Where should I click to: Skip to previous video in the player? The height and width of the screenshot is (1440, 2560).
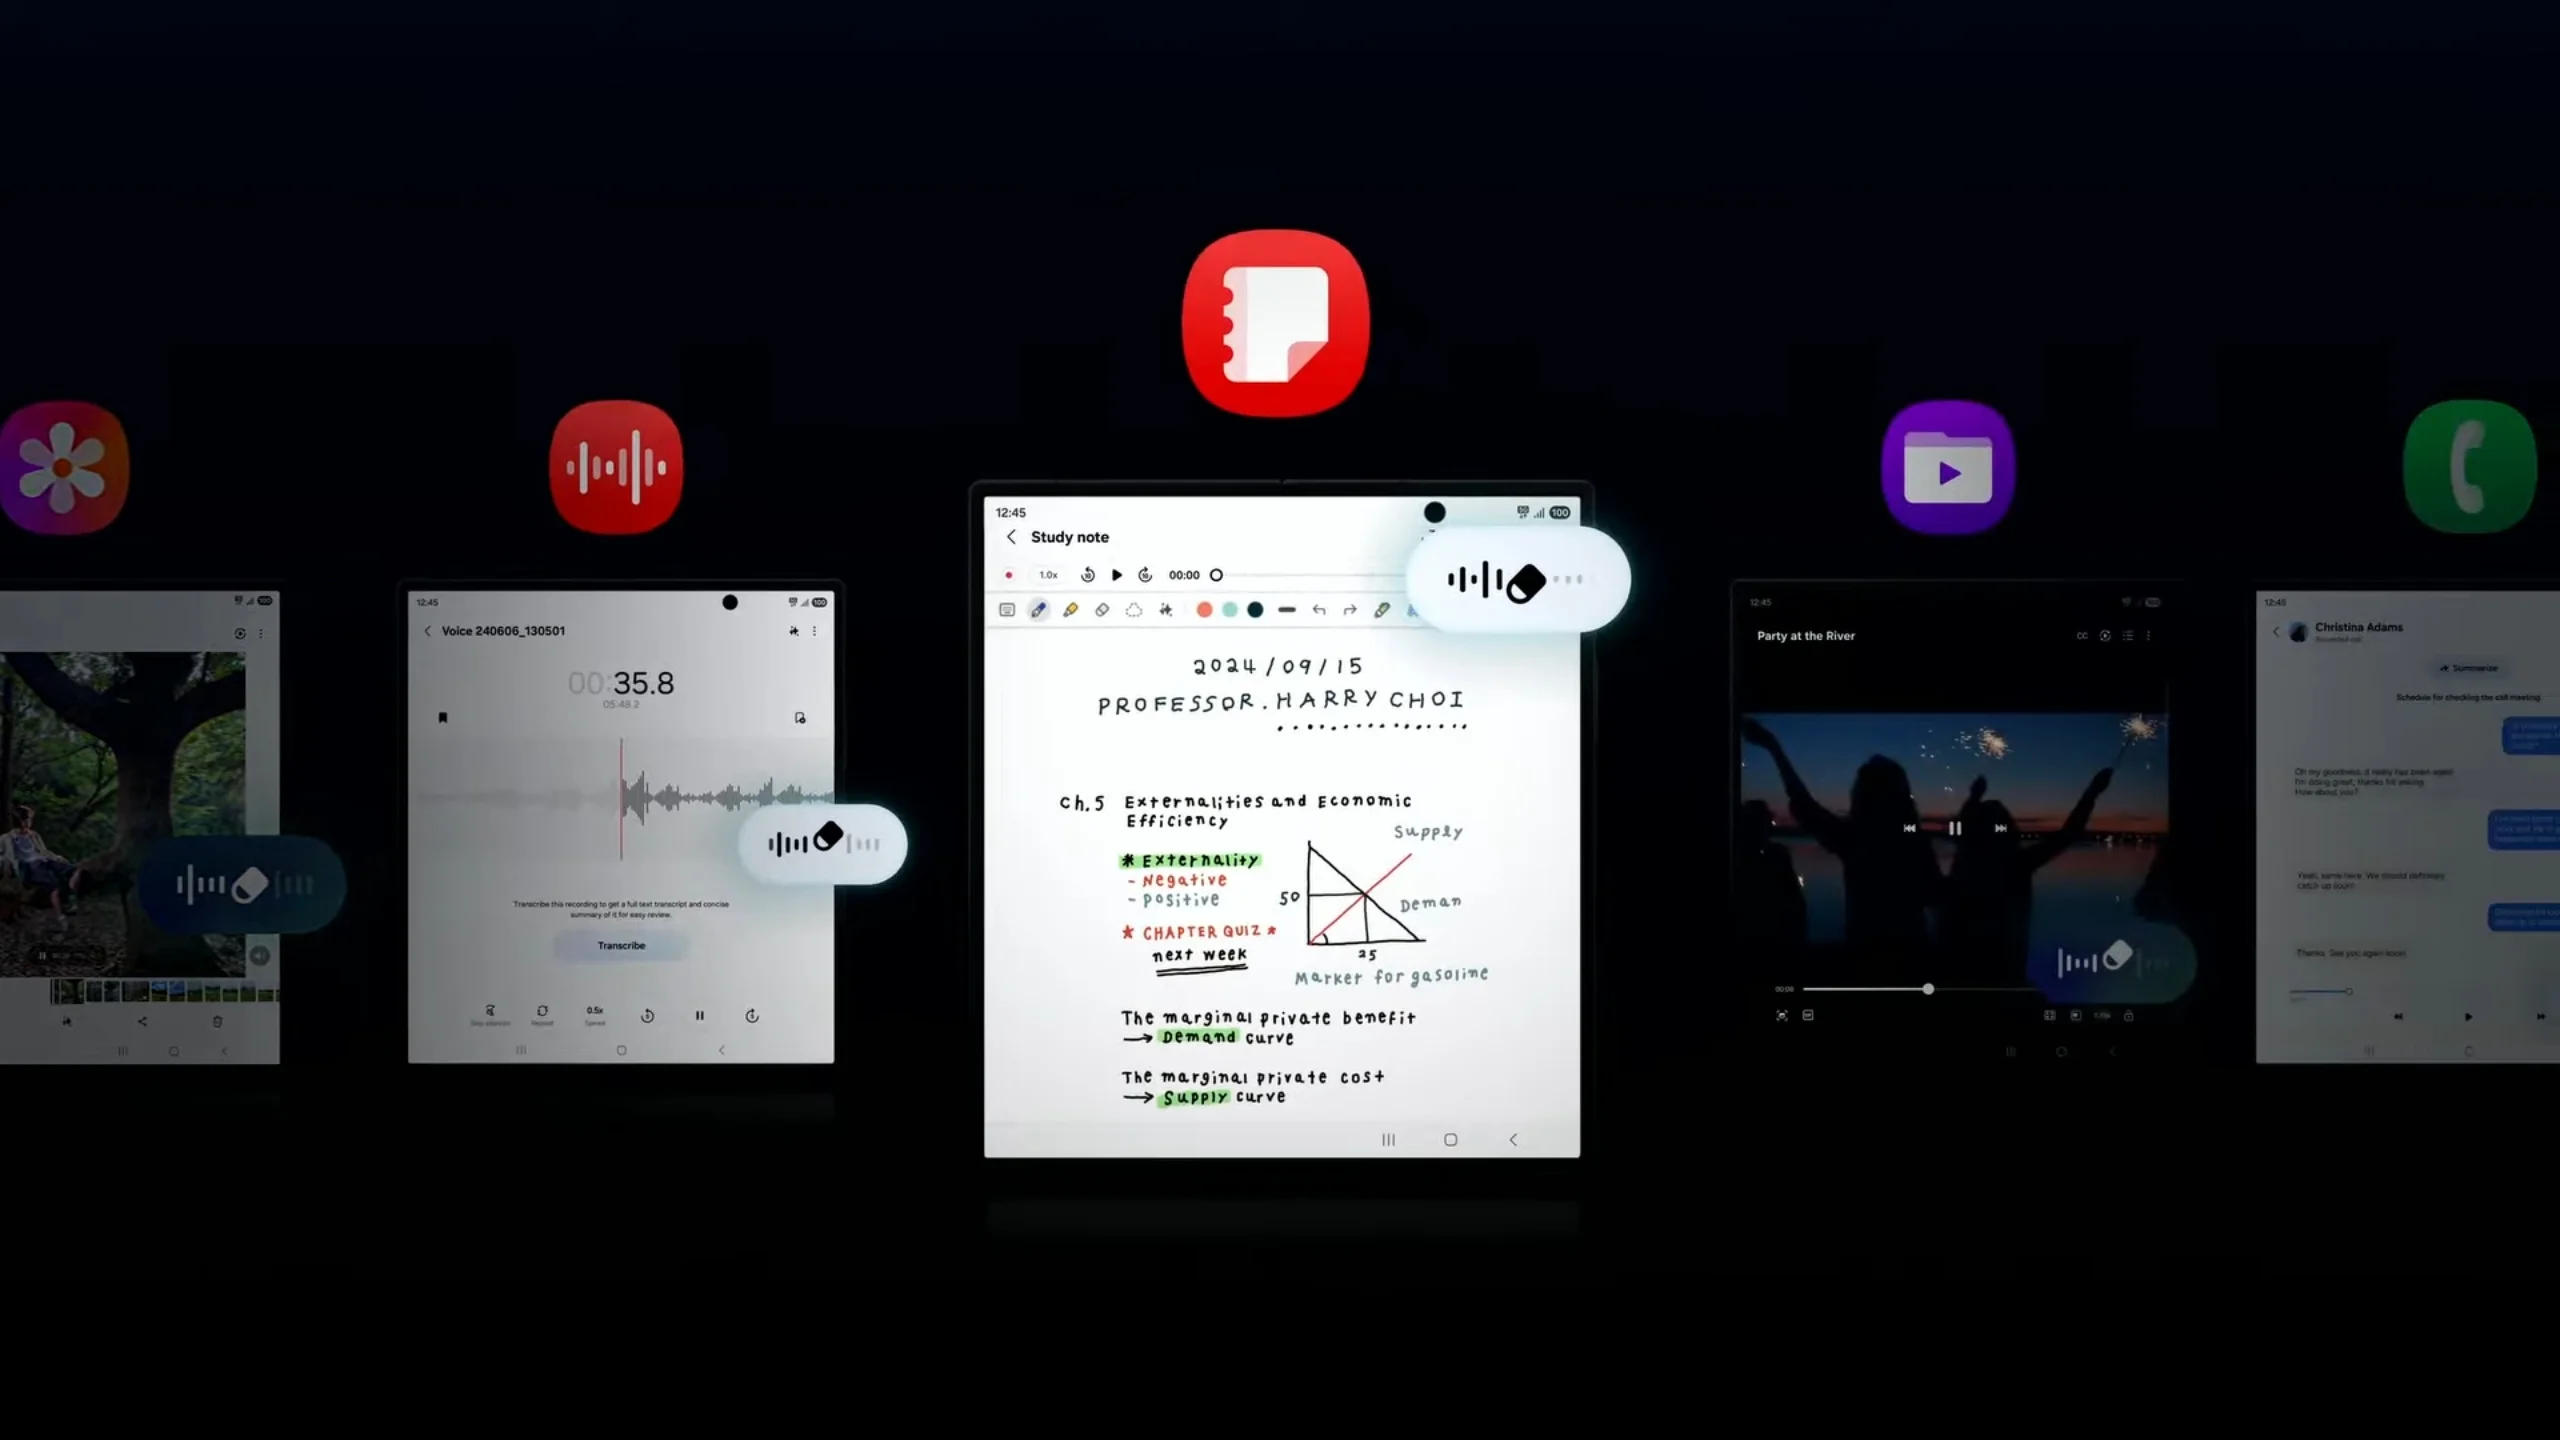(x=1910, y=828)
